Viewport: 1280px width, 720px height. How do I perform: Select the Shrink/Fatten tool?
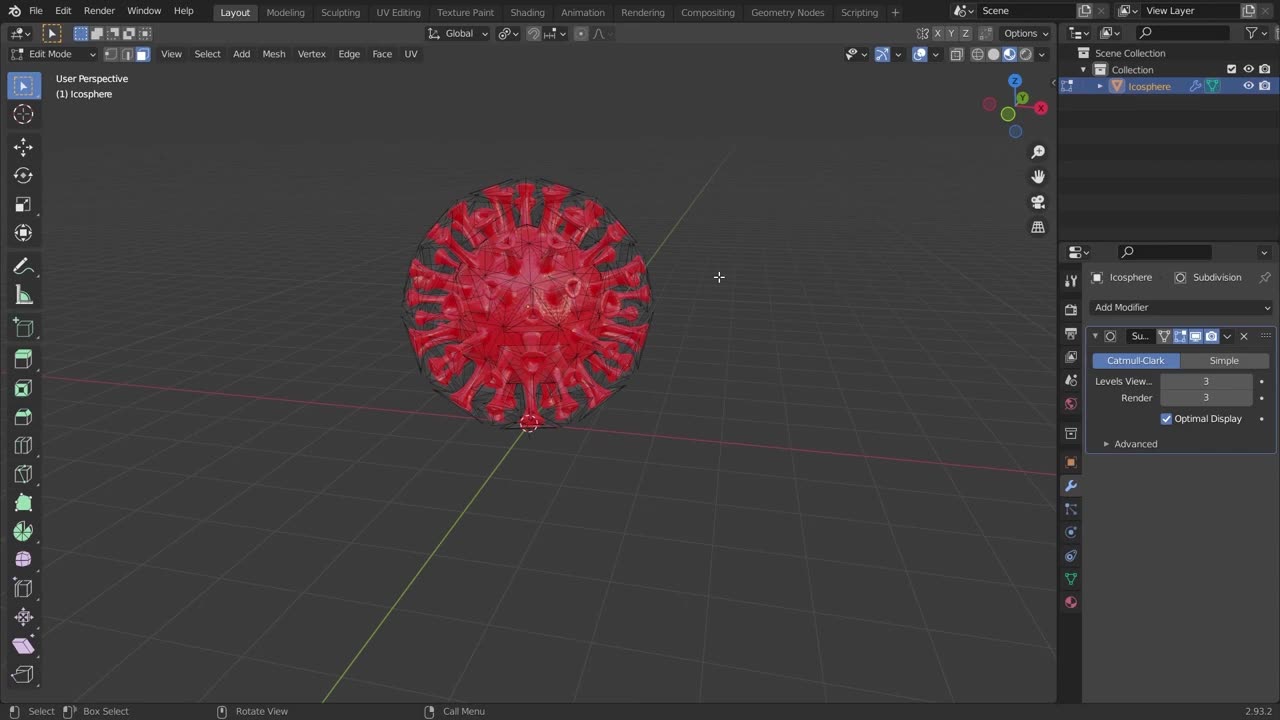tap(23, 618)
